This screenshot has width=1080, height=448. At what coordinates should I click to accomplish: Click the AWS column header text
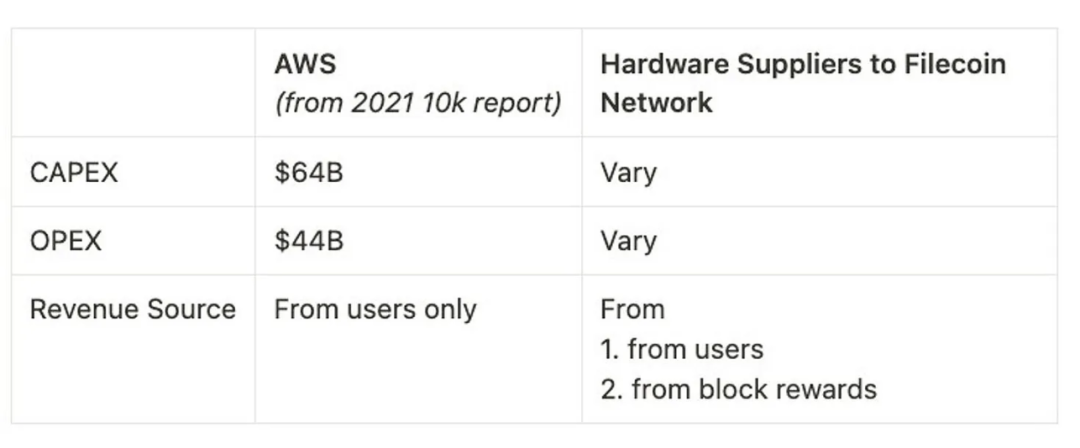pyautogui.click(x=305, y=66)
